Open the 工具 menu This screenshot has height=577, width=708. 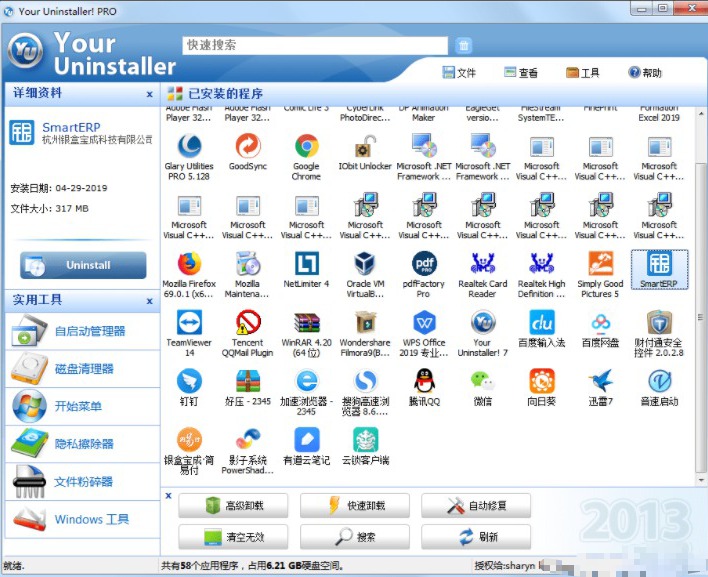point(582,73)
